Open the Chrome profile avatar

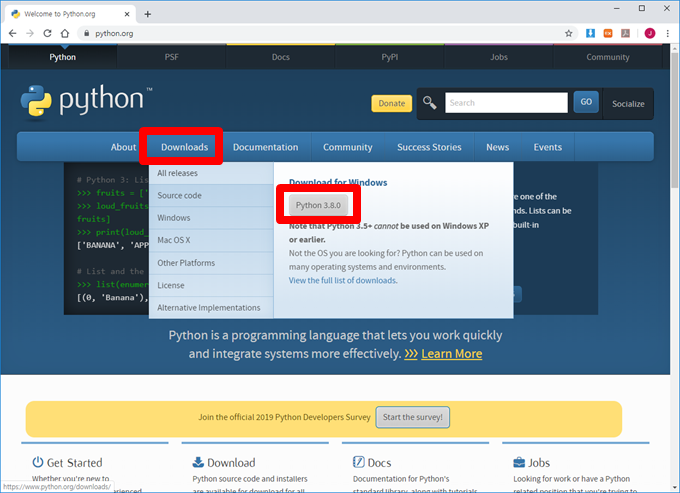tap(650, 33)
